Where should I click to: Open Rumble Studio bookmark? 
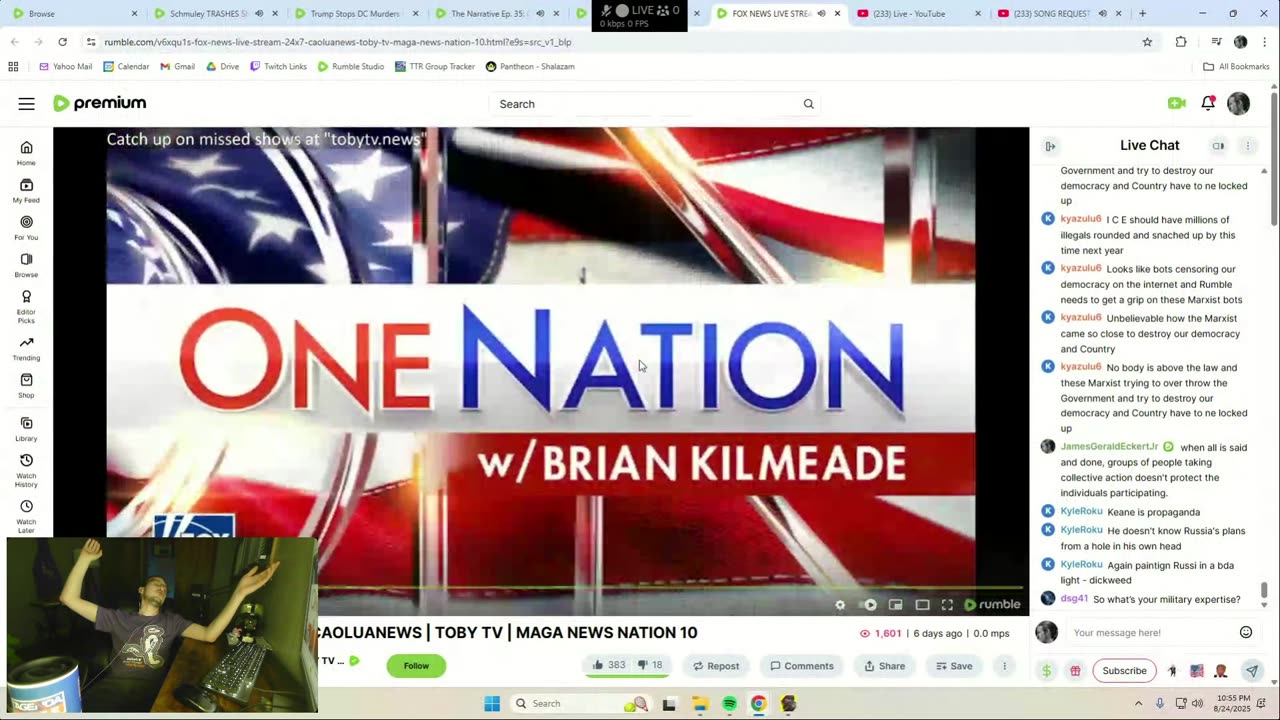coord(351,66)
